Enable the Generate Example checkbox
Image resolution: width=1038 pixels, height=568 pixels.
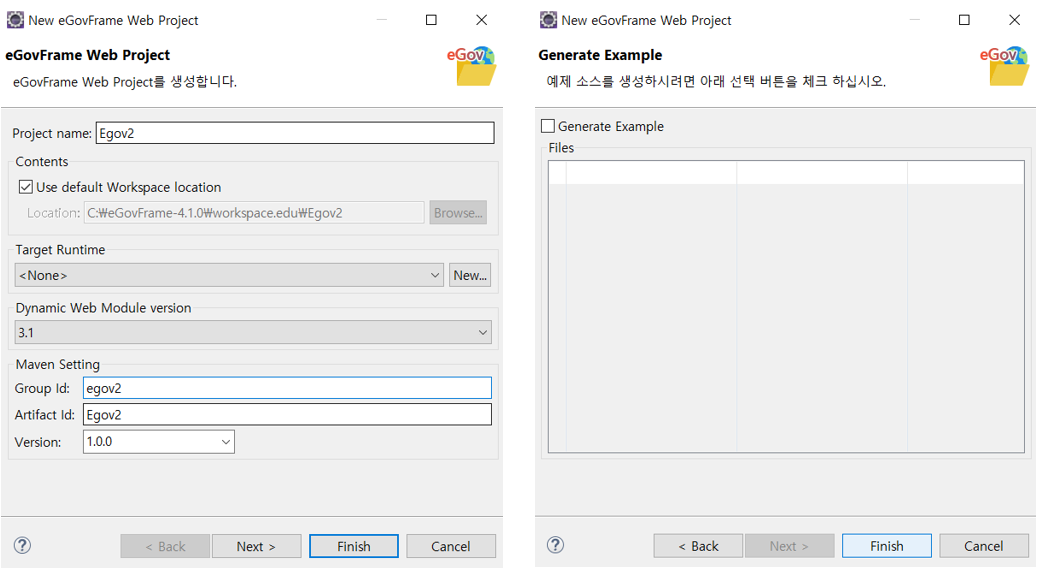click(x=548, y=126)
